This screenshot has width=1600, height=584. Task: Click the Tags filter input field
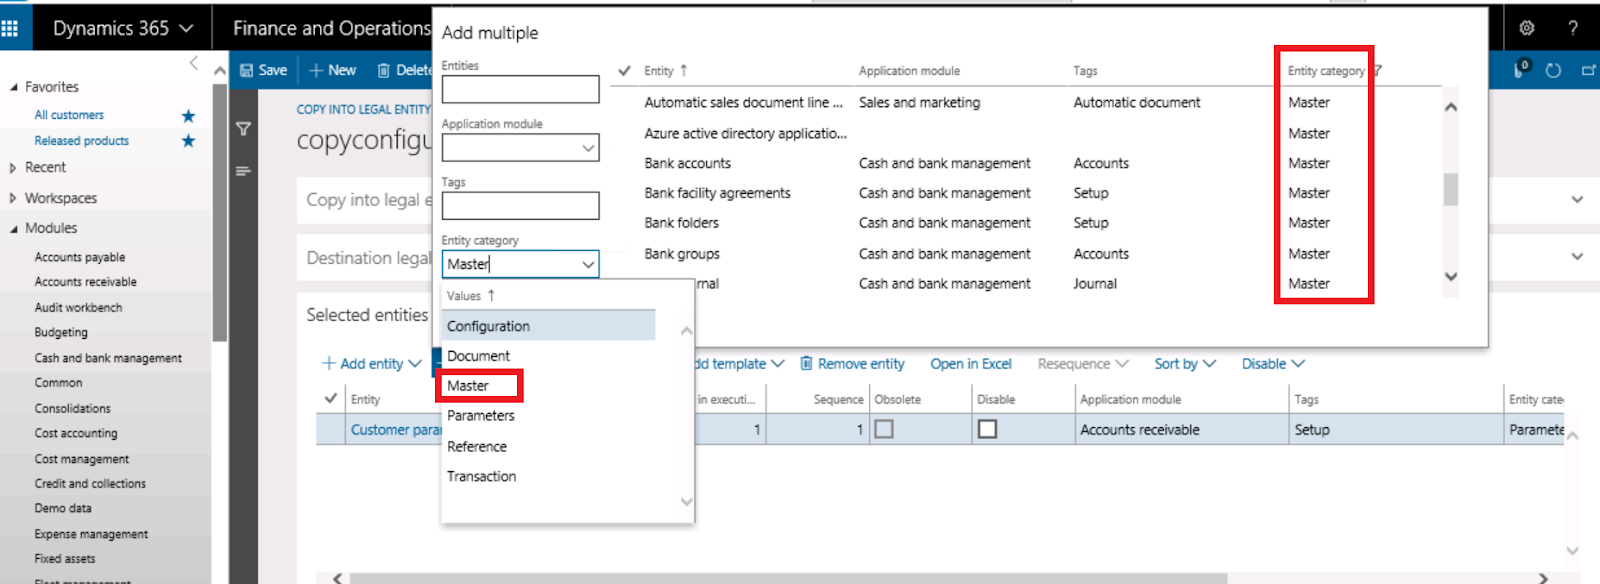pyautogui.click(x=520, y=206)
